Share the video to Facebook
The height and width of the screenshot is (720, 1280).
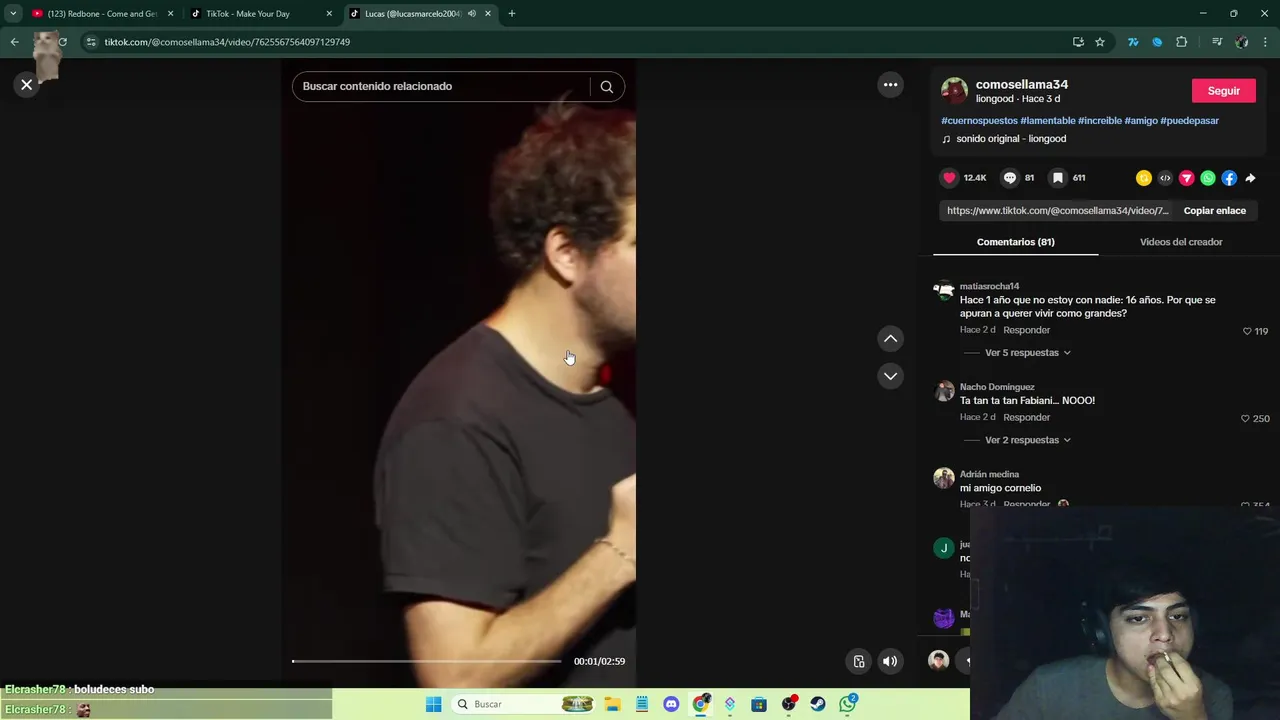pyautogui.click(x=1229, y=178)
